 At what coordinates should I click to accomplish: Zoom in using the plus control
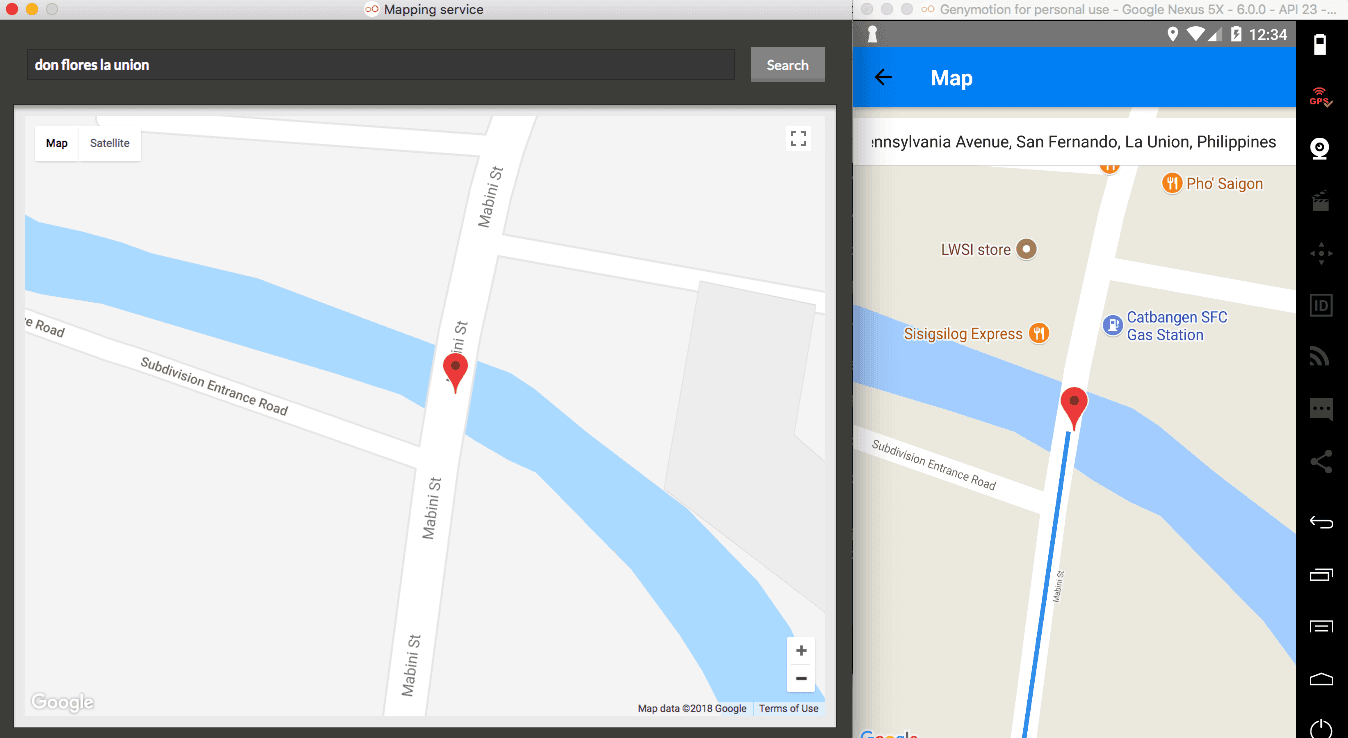[x=800, y=650]
